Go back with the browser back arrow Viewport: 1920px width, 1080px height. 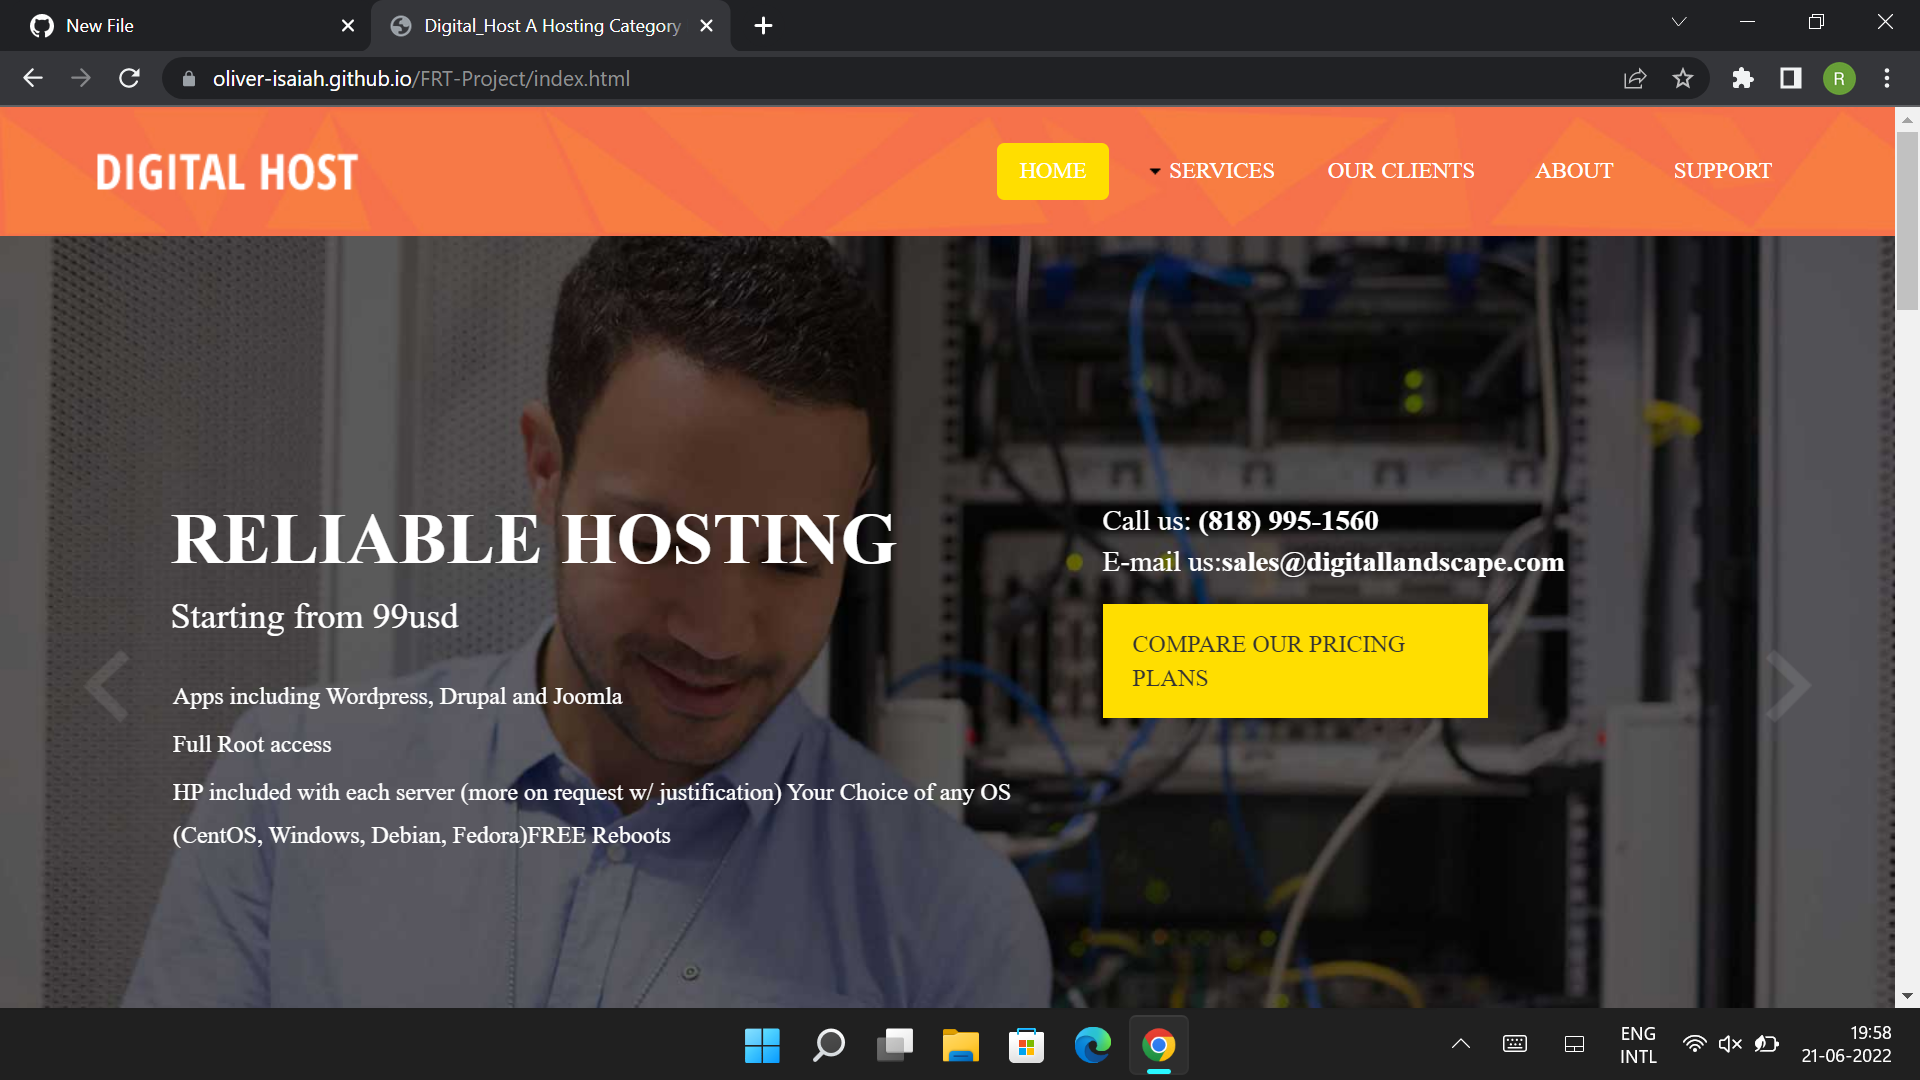pyautogui.click(x=33, y=78)
